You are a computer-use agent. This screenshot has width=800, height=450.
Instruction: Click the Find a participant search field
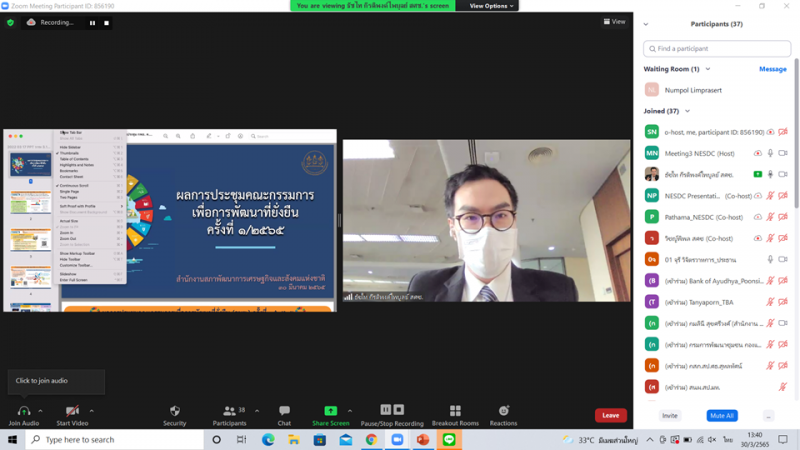click(717, 48)
